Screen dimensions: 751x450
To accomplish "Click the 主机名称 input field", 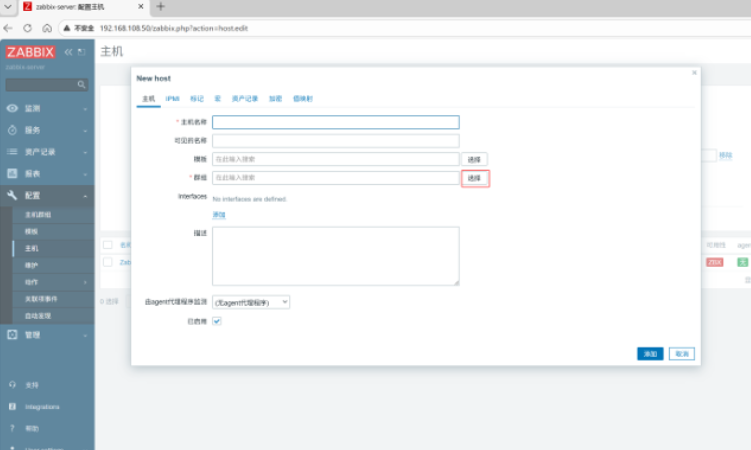I will (336, 122).
